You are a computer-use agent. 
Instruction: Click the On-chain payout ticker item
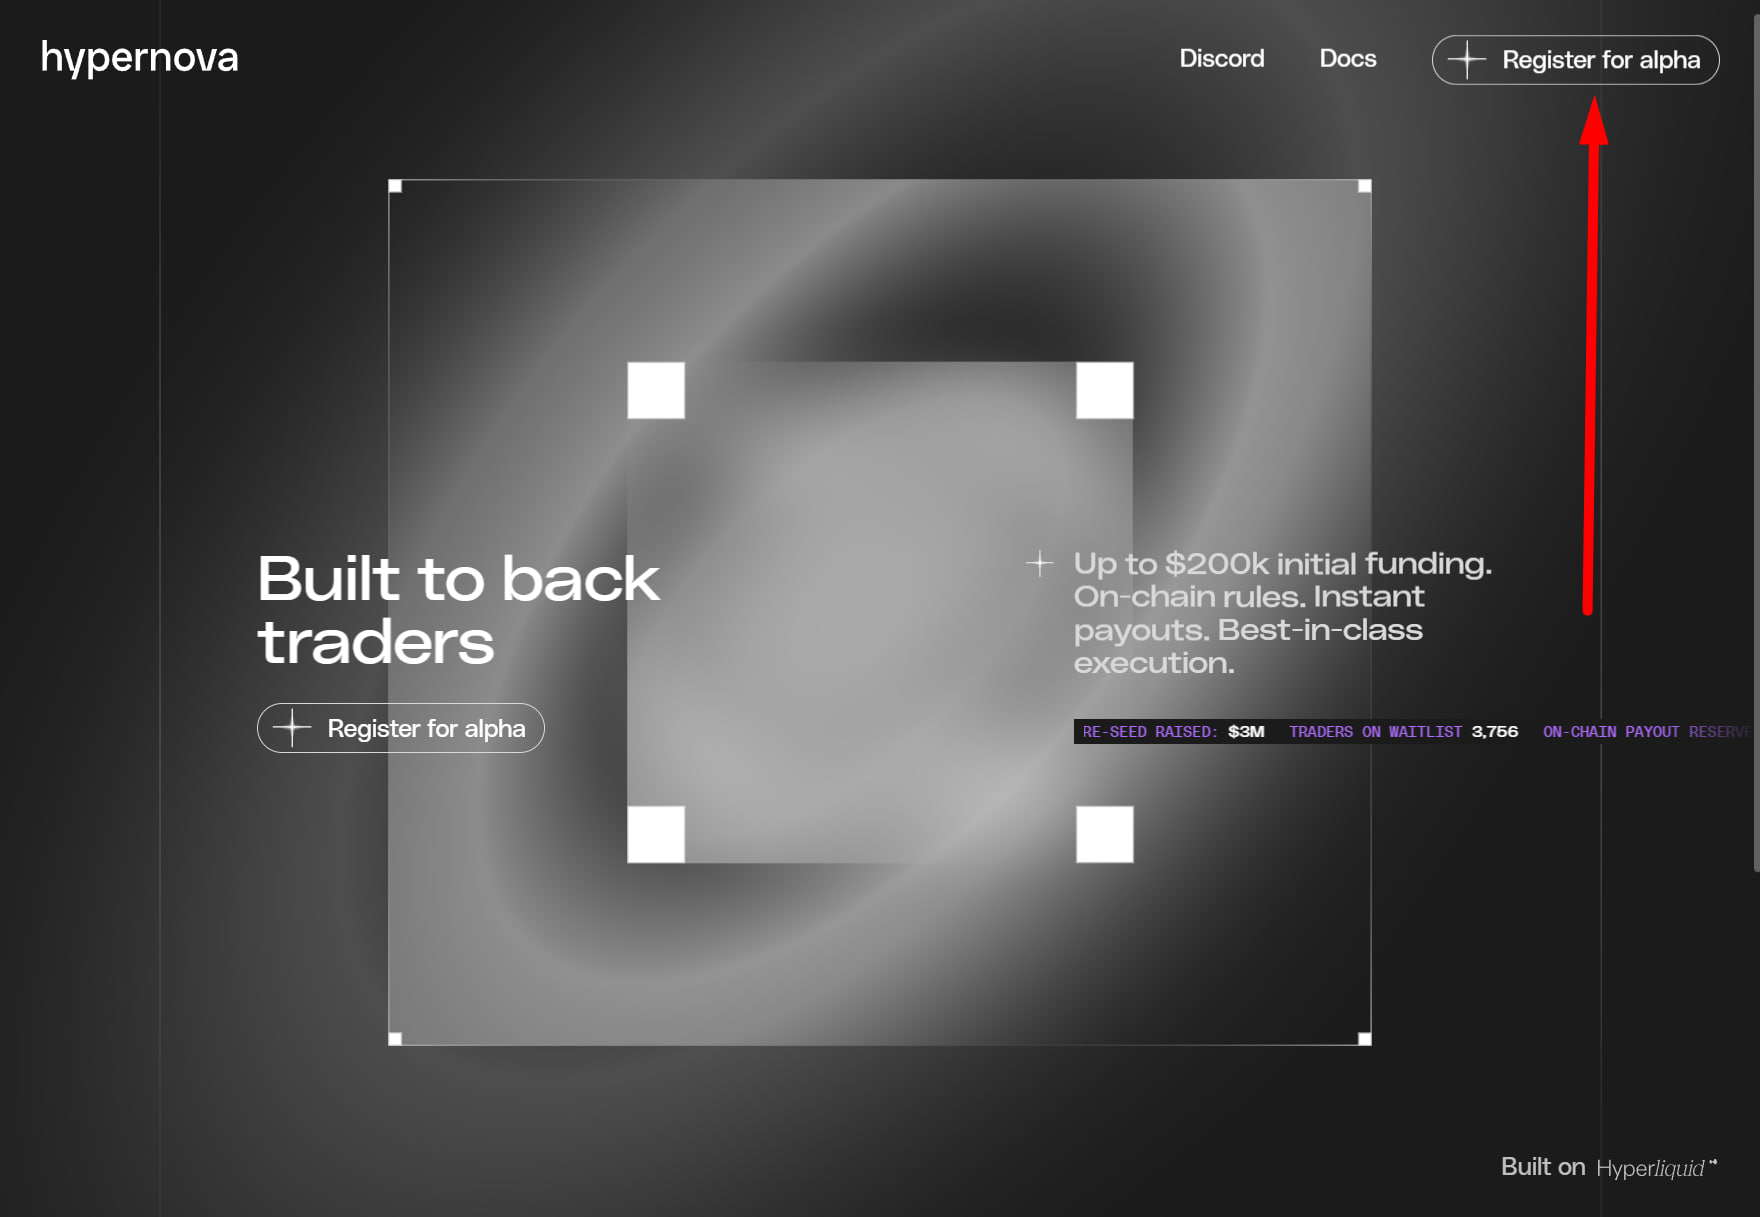click(x=1647, y=732)
